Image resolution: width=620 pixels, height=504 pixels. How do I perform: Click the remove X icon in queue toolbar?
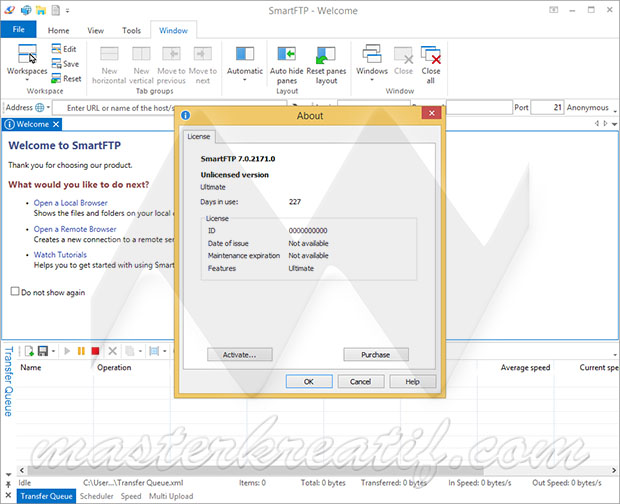pyautogui.click(x=112, y=351)
